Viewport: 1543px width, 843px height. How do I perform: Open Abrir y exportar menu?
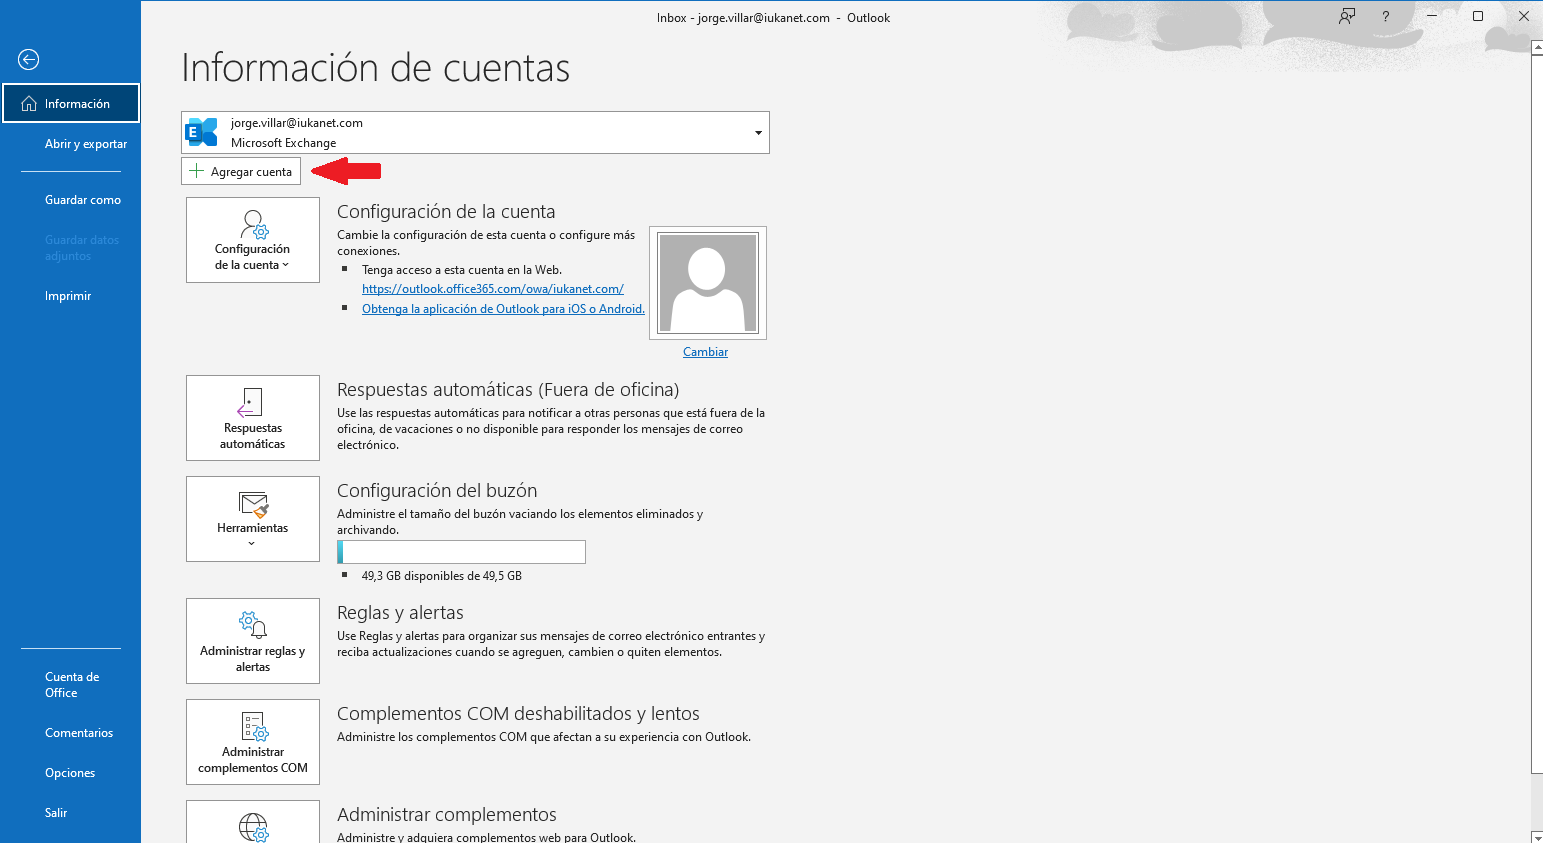pyautogui.click(x=86, y=144)
